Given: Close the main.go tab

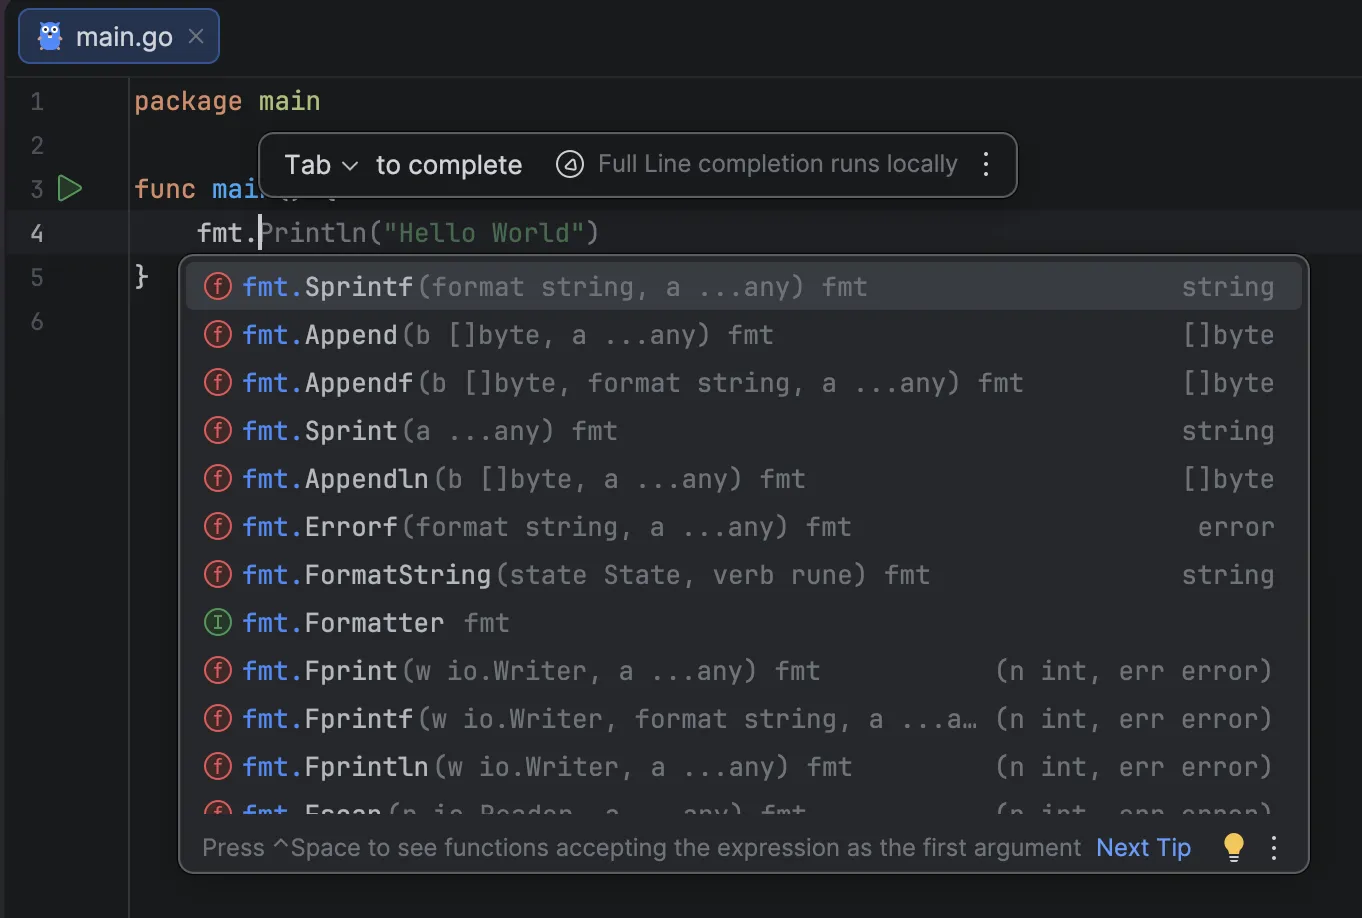Looking at the screenshot, I should (x=196, y=37).
